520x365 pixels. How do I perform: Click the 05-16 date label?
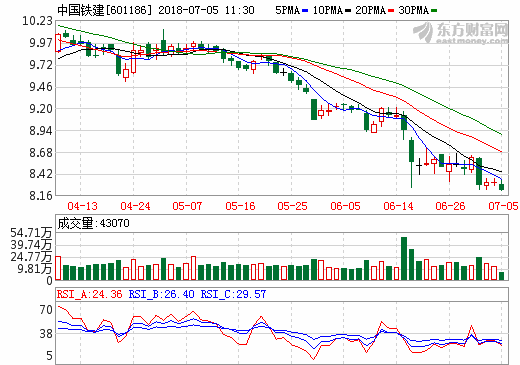pyautogui.click(x=240, y=206)
